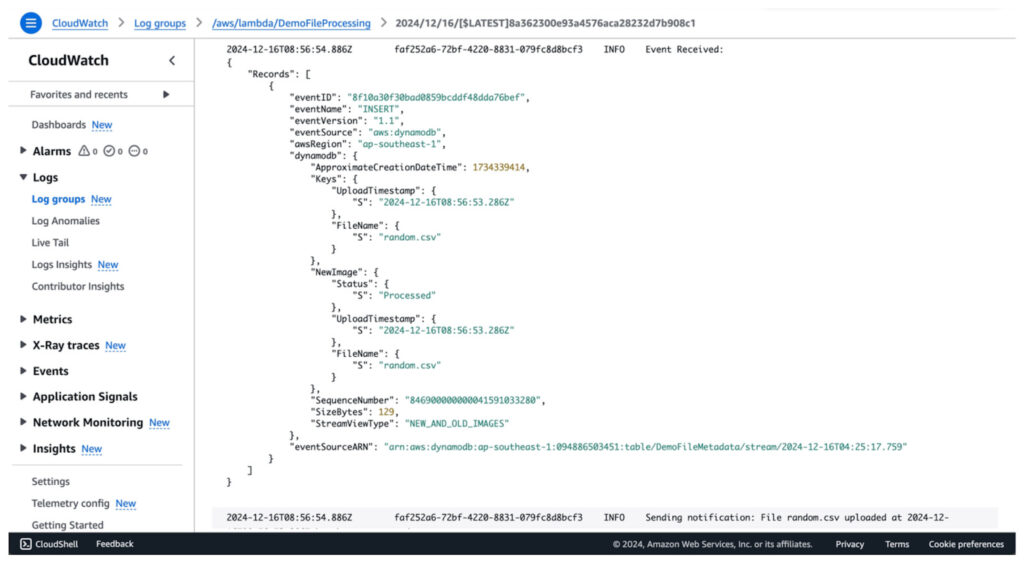Click the Feedback button in the footer
1024x563 pixels.
[114, 543]
